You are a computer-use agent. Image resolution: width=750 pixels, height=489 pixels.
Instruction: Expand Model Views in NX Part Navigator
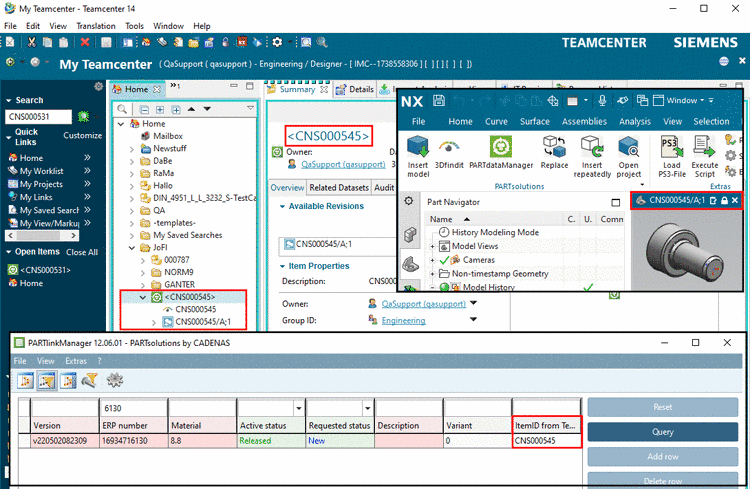click(x=433, y=246)
